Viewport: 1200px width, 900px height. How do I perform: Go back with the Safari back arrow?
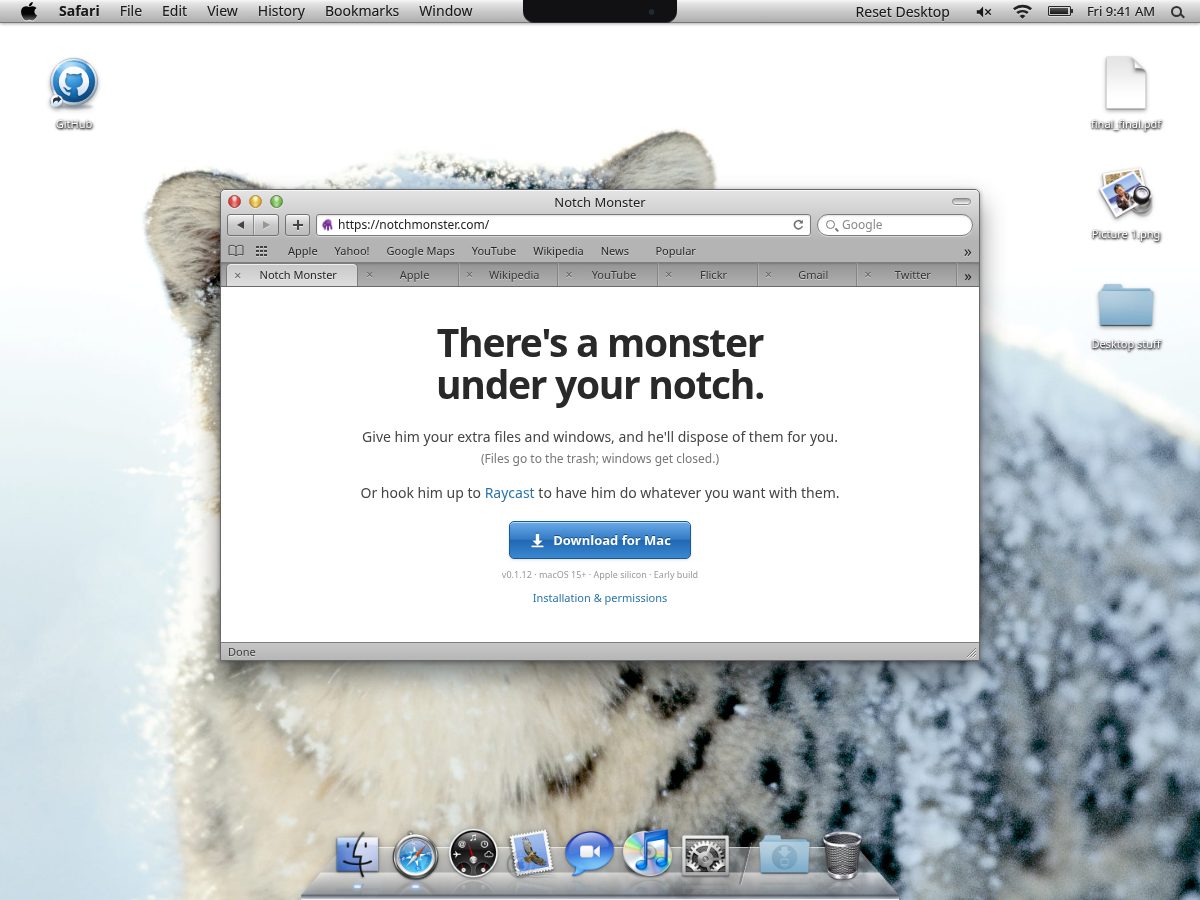point(240,225)
